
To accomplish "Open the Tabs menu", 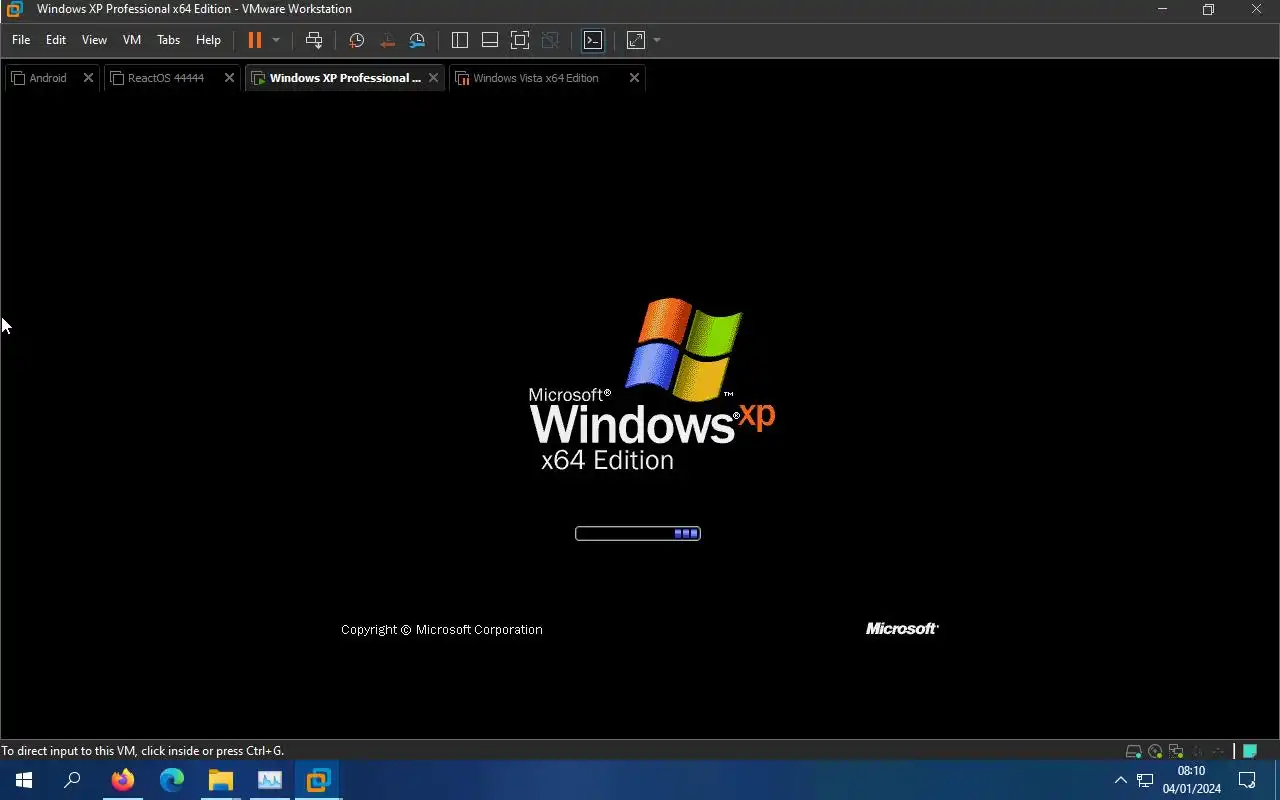I will click(168, 40).
